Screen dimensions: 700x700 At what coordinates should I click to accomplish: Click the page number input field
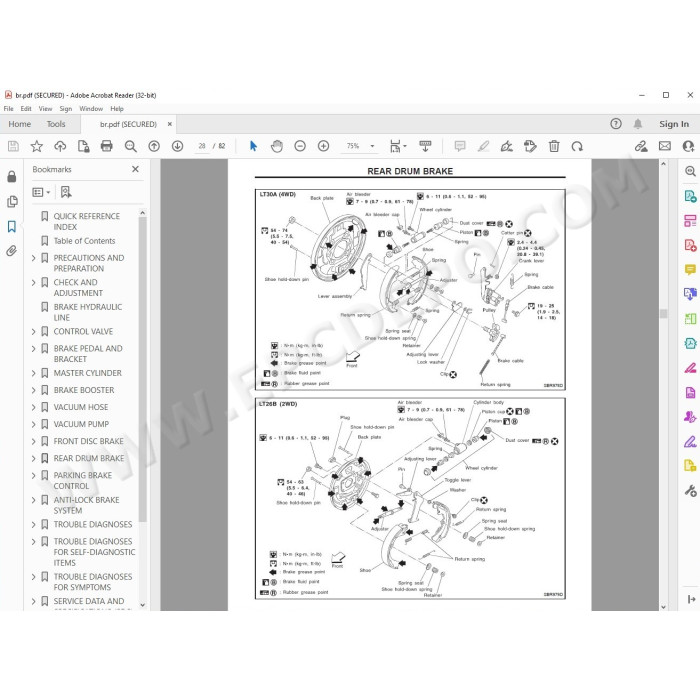[x=202, y=146]
